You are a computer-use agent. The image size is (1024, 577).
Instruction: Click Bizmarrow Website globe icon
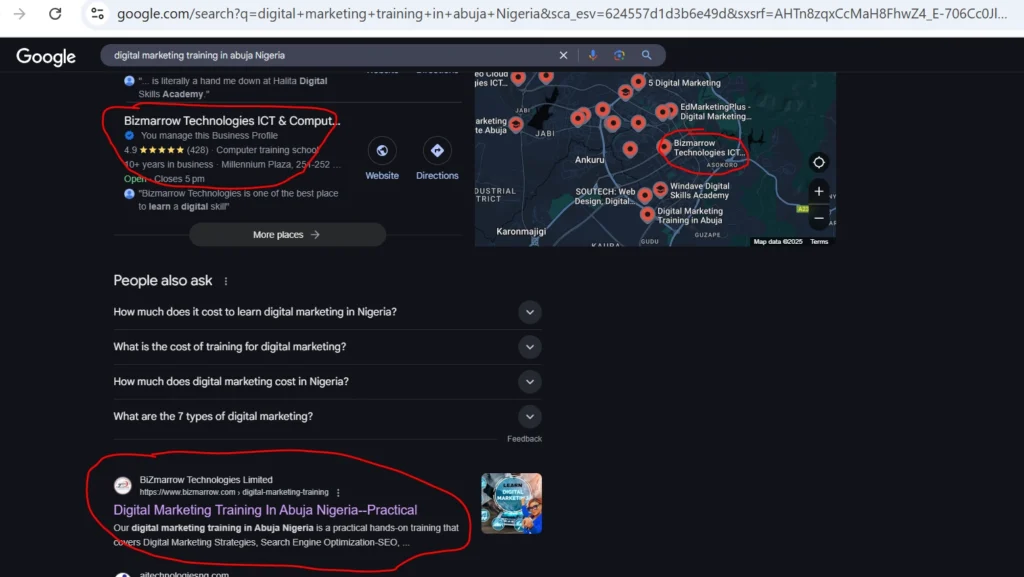tap(382, 151)
